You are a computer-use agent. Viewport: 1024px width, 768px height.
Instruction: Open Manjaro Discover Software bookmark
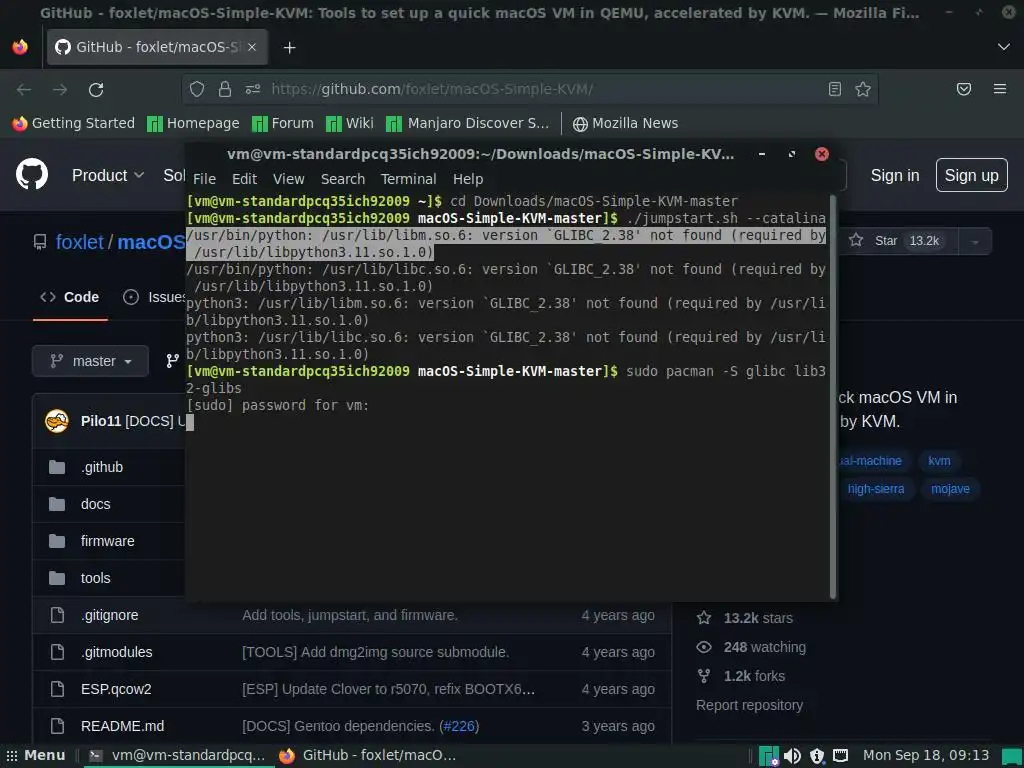(x=468, y=123)
